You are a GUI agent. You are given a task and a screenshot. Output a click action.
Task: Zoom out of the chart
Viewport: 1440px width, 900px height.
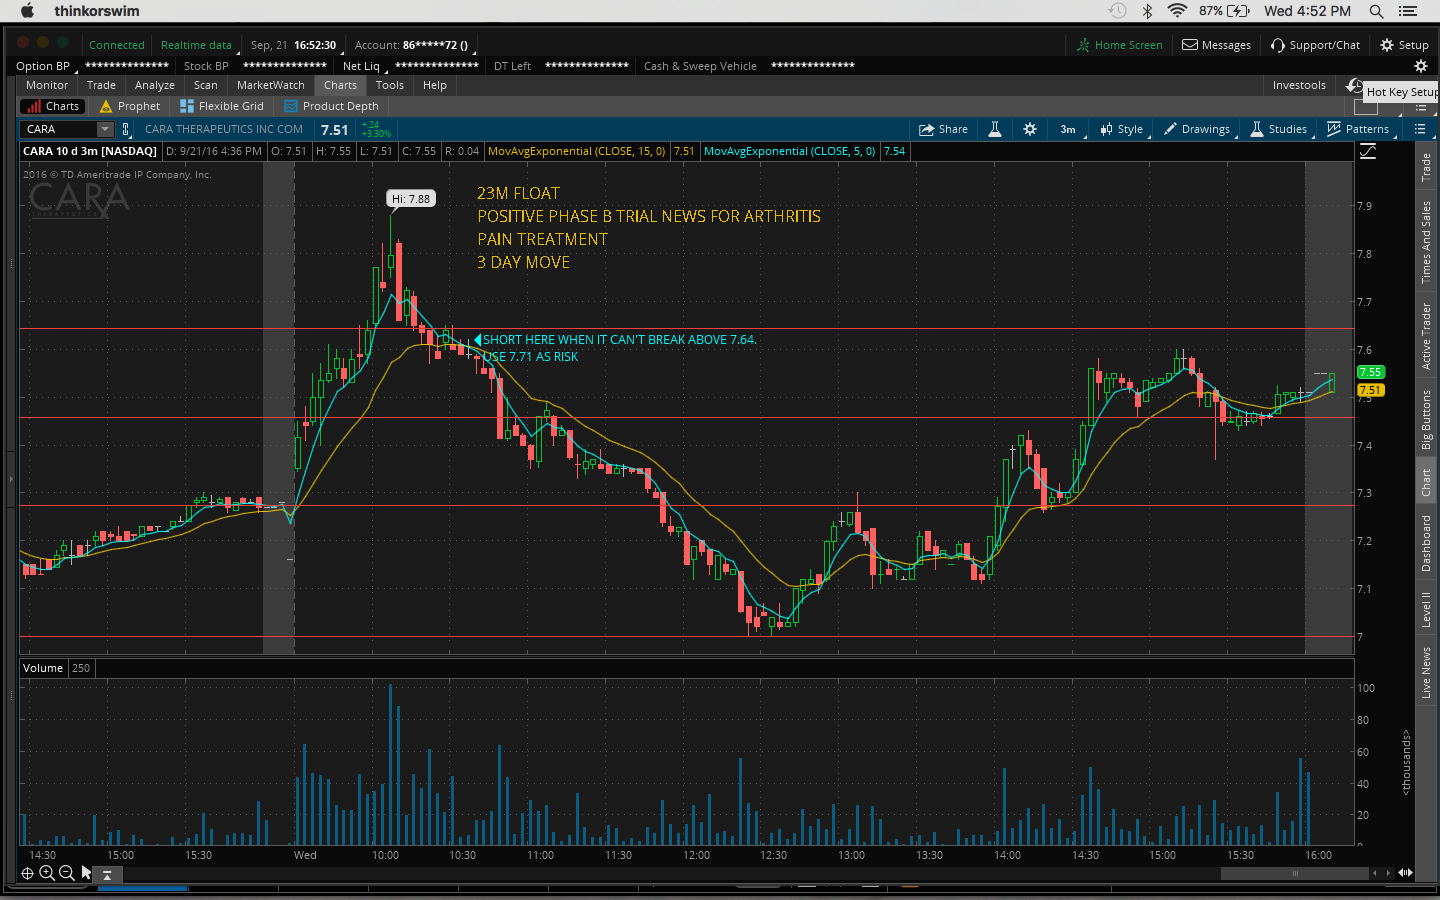pos(67,873)
